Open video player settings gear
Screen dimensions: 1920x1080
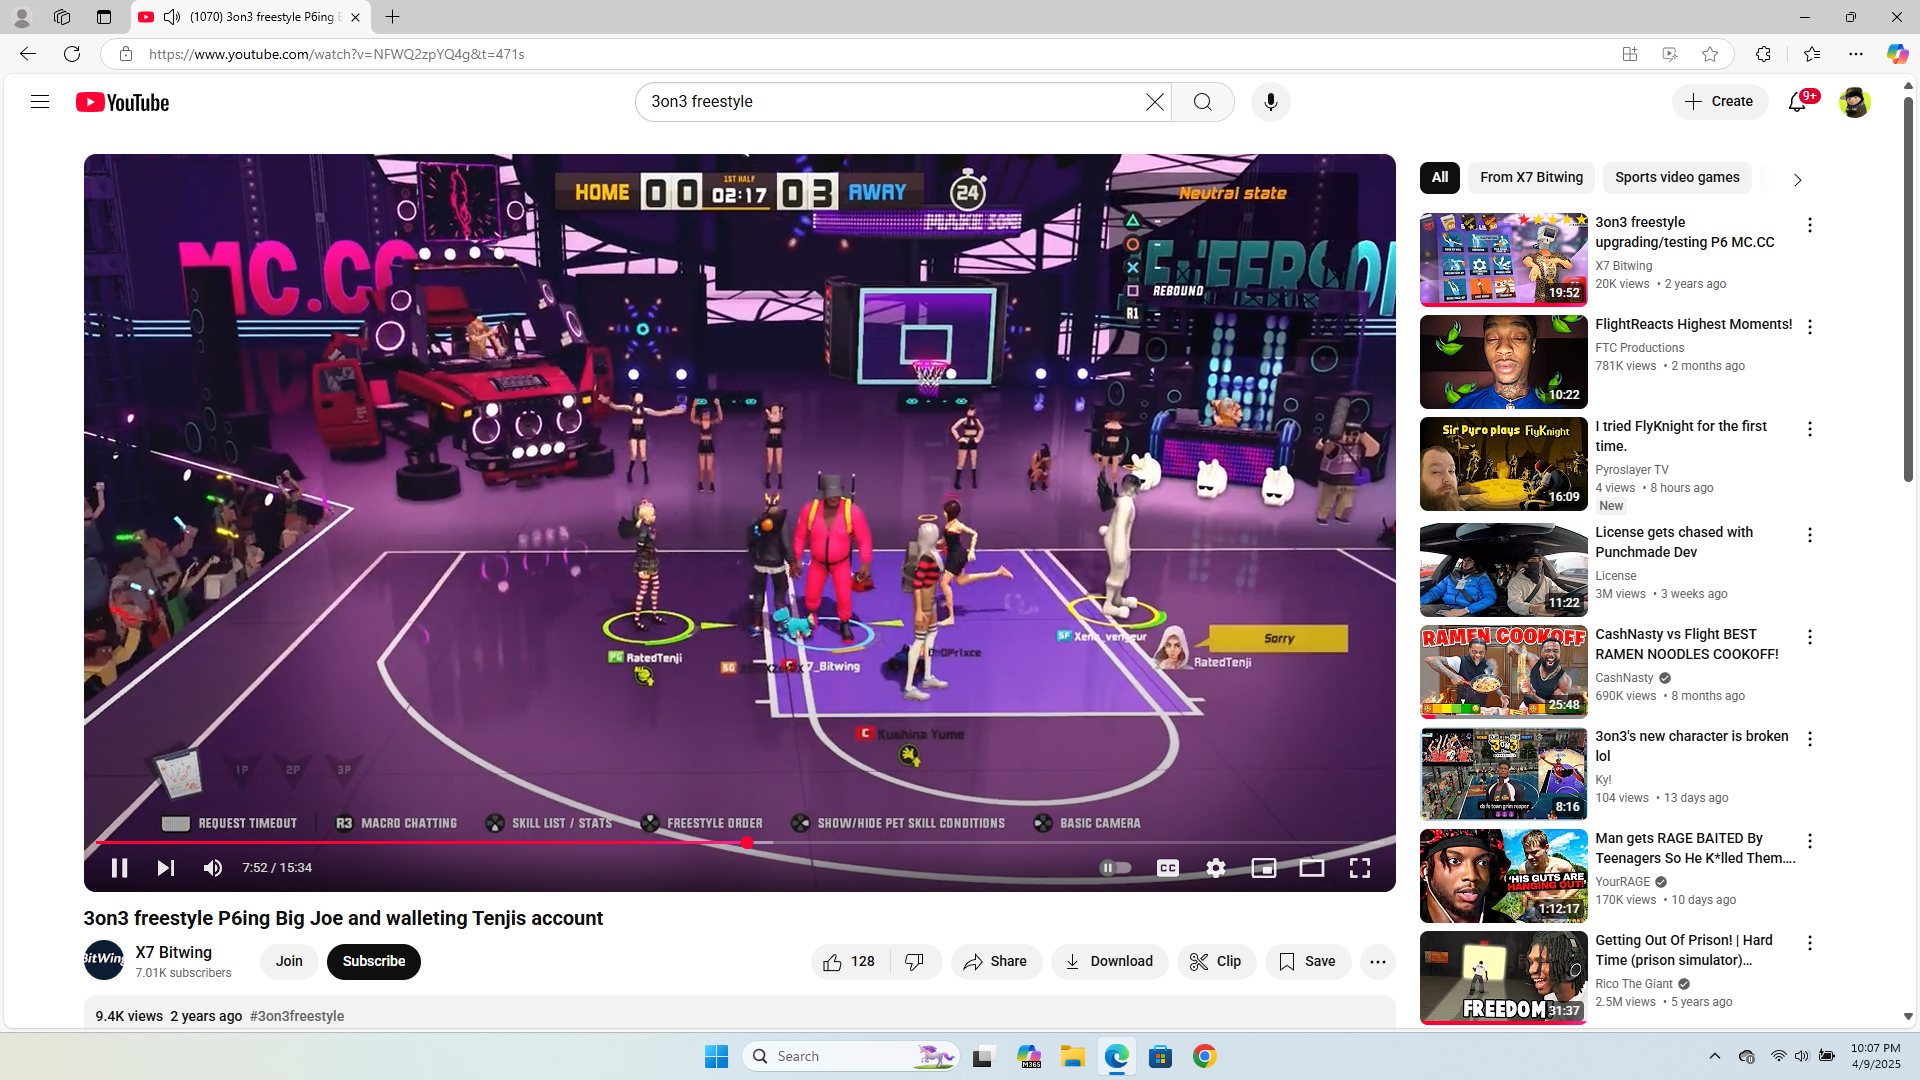point(1215,868)
